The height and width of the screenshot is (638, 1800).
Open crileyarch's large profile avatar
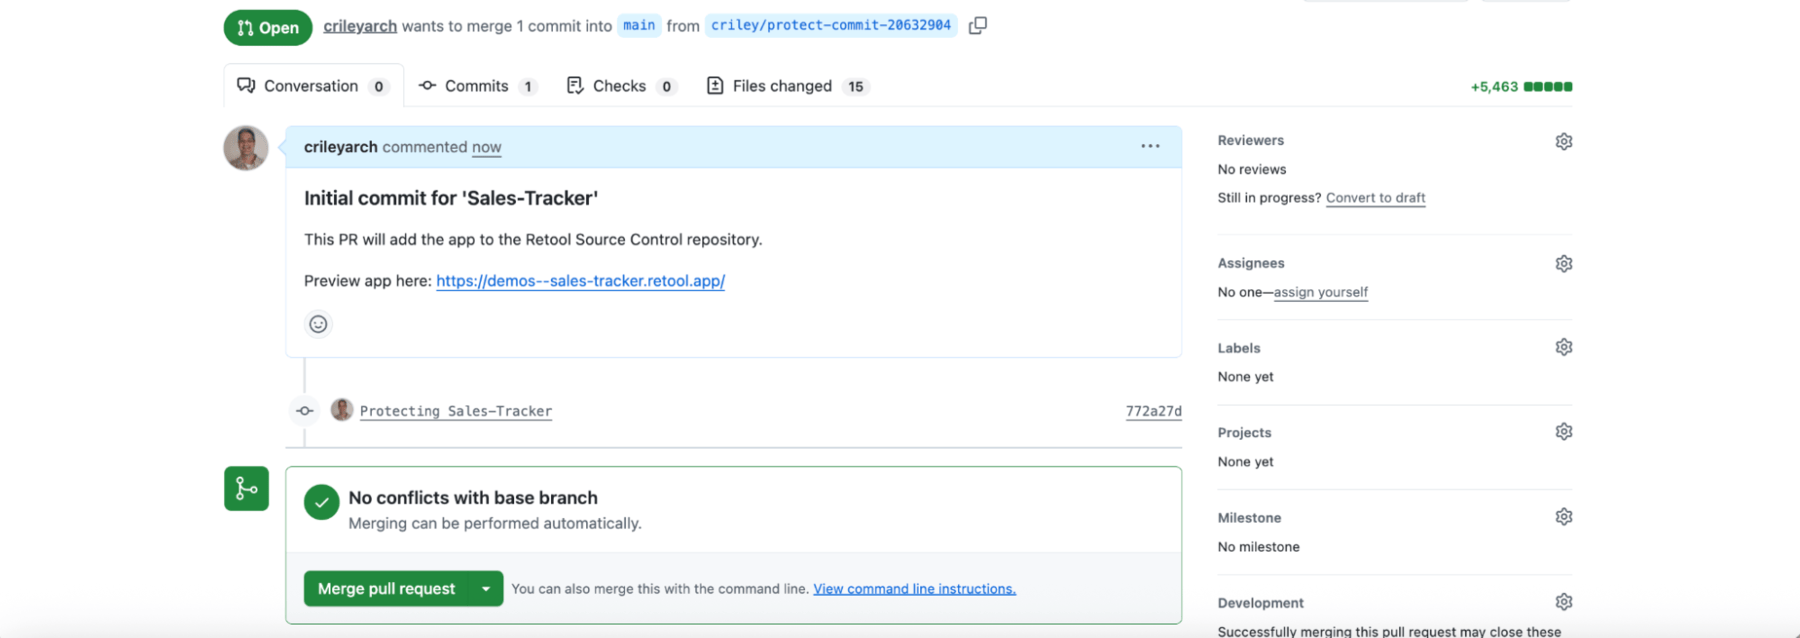246,148
